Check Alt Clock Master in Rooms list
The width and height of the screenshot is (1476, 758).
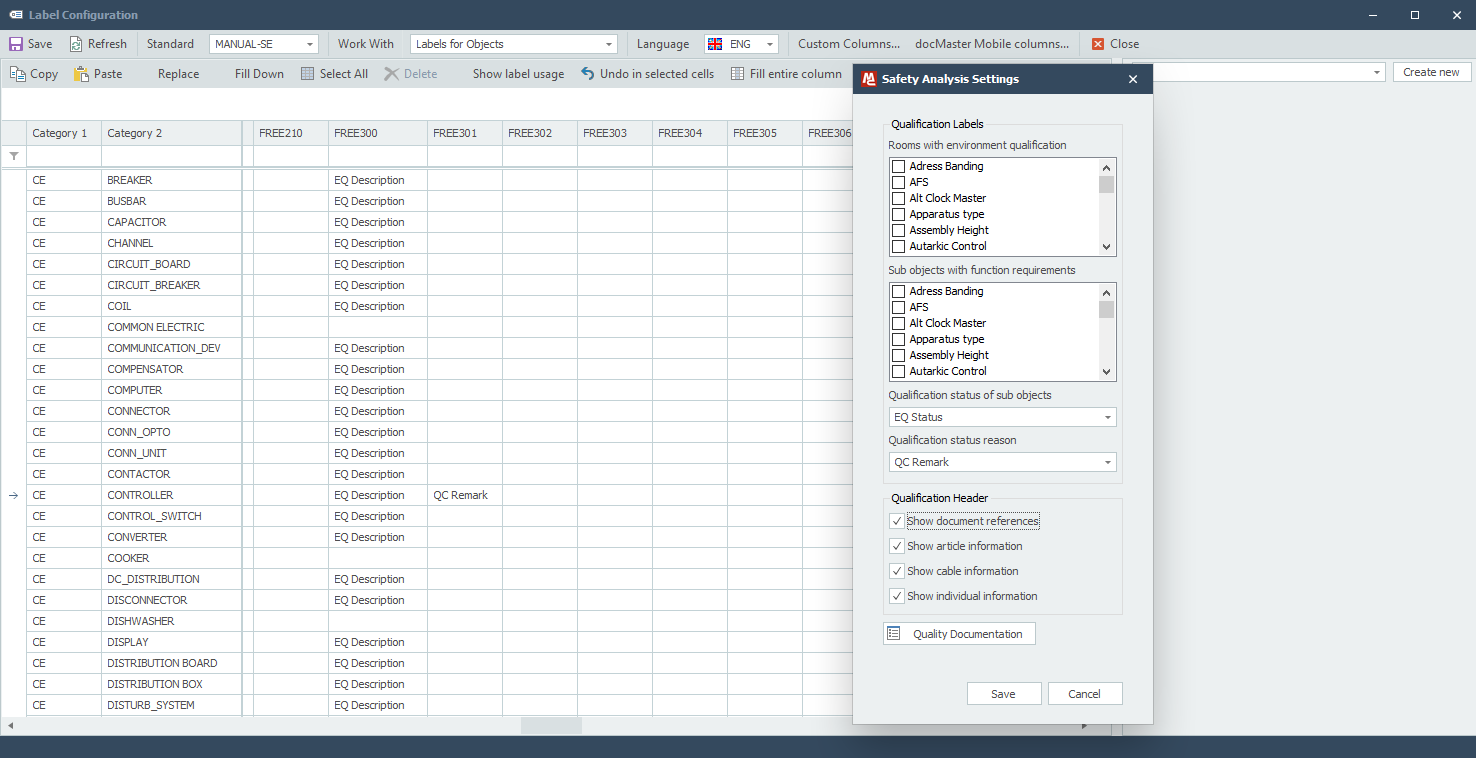tap(898, 198)
